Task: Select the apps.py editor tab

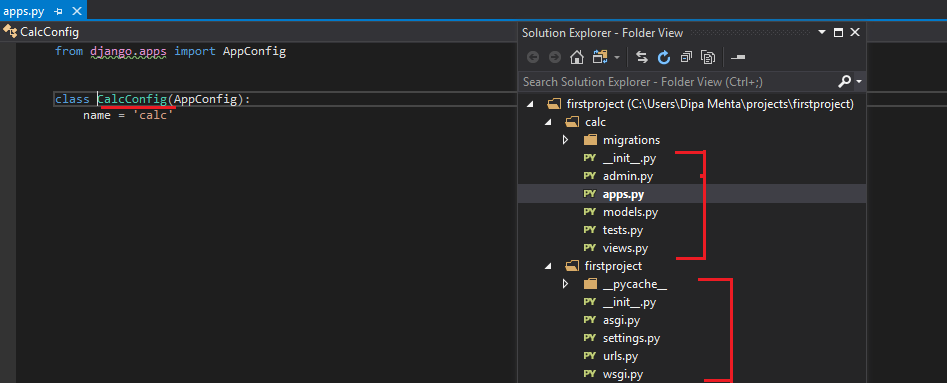Action: coord(43,11)
